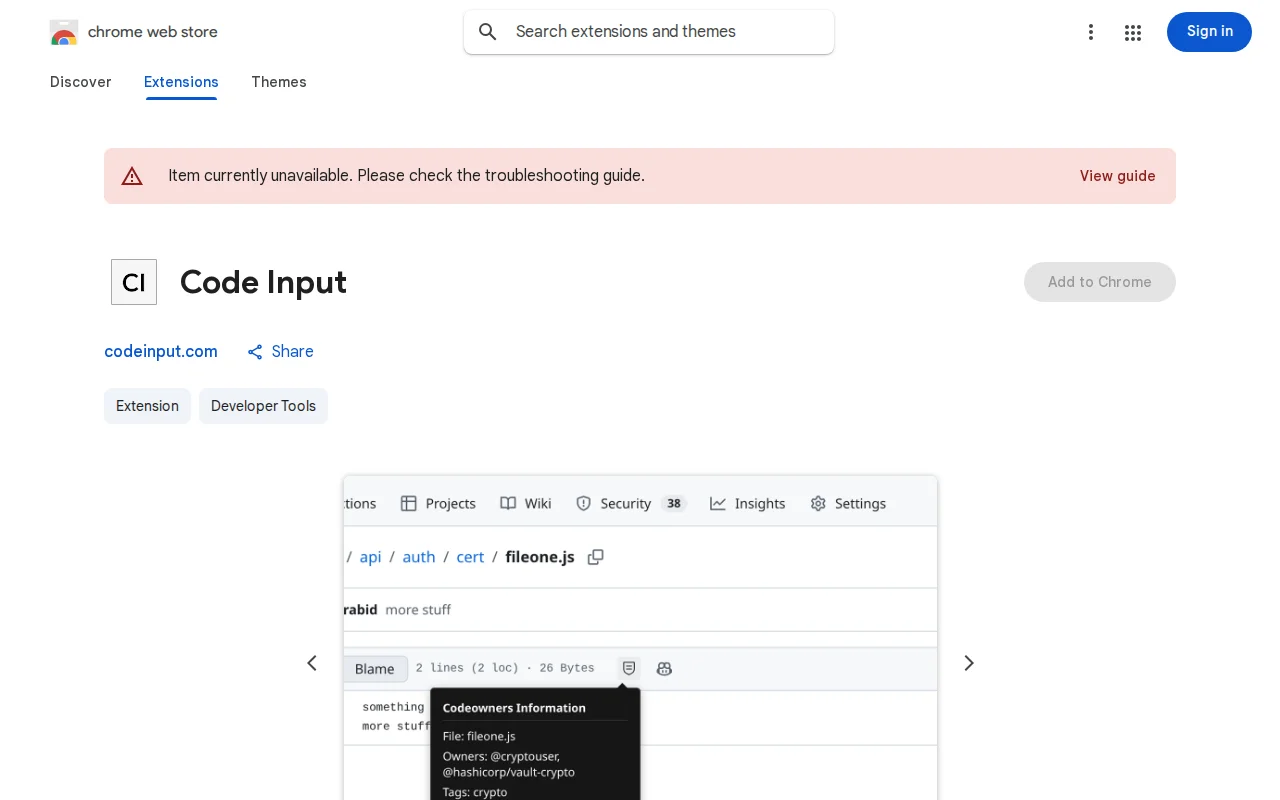Click the 'Item currently unavailable' banner message
Image resolution: width=1280 pixels, height=800 pixels.
[x=406, y=176]
